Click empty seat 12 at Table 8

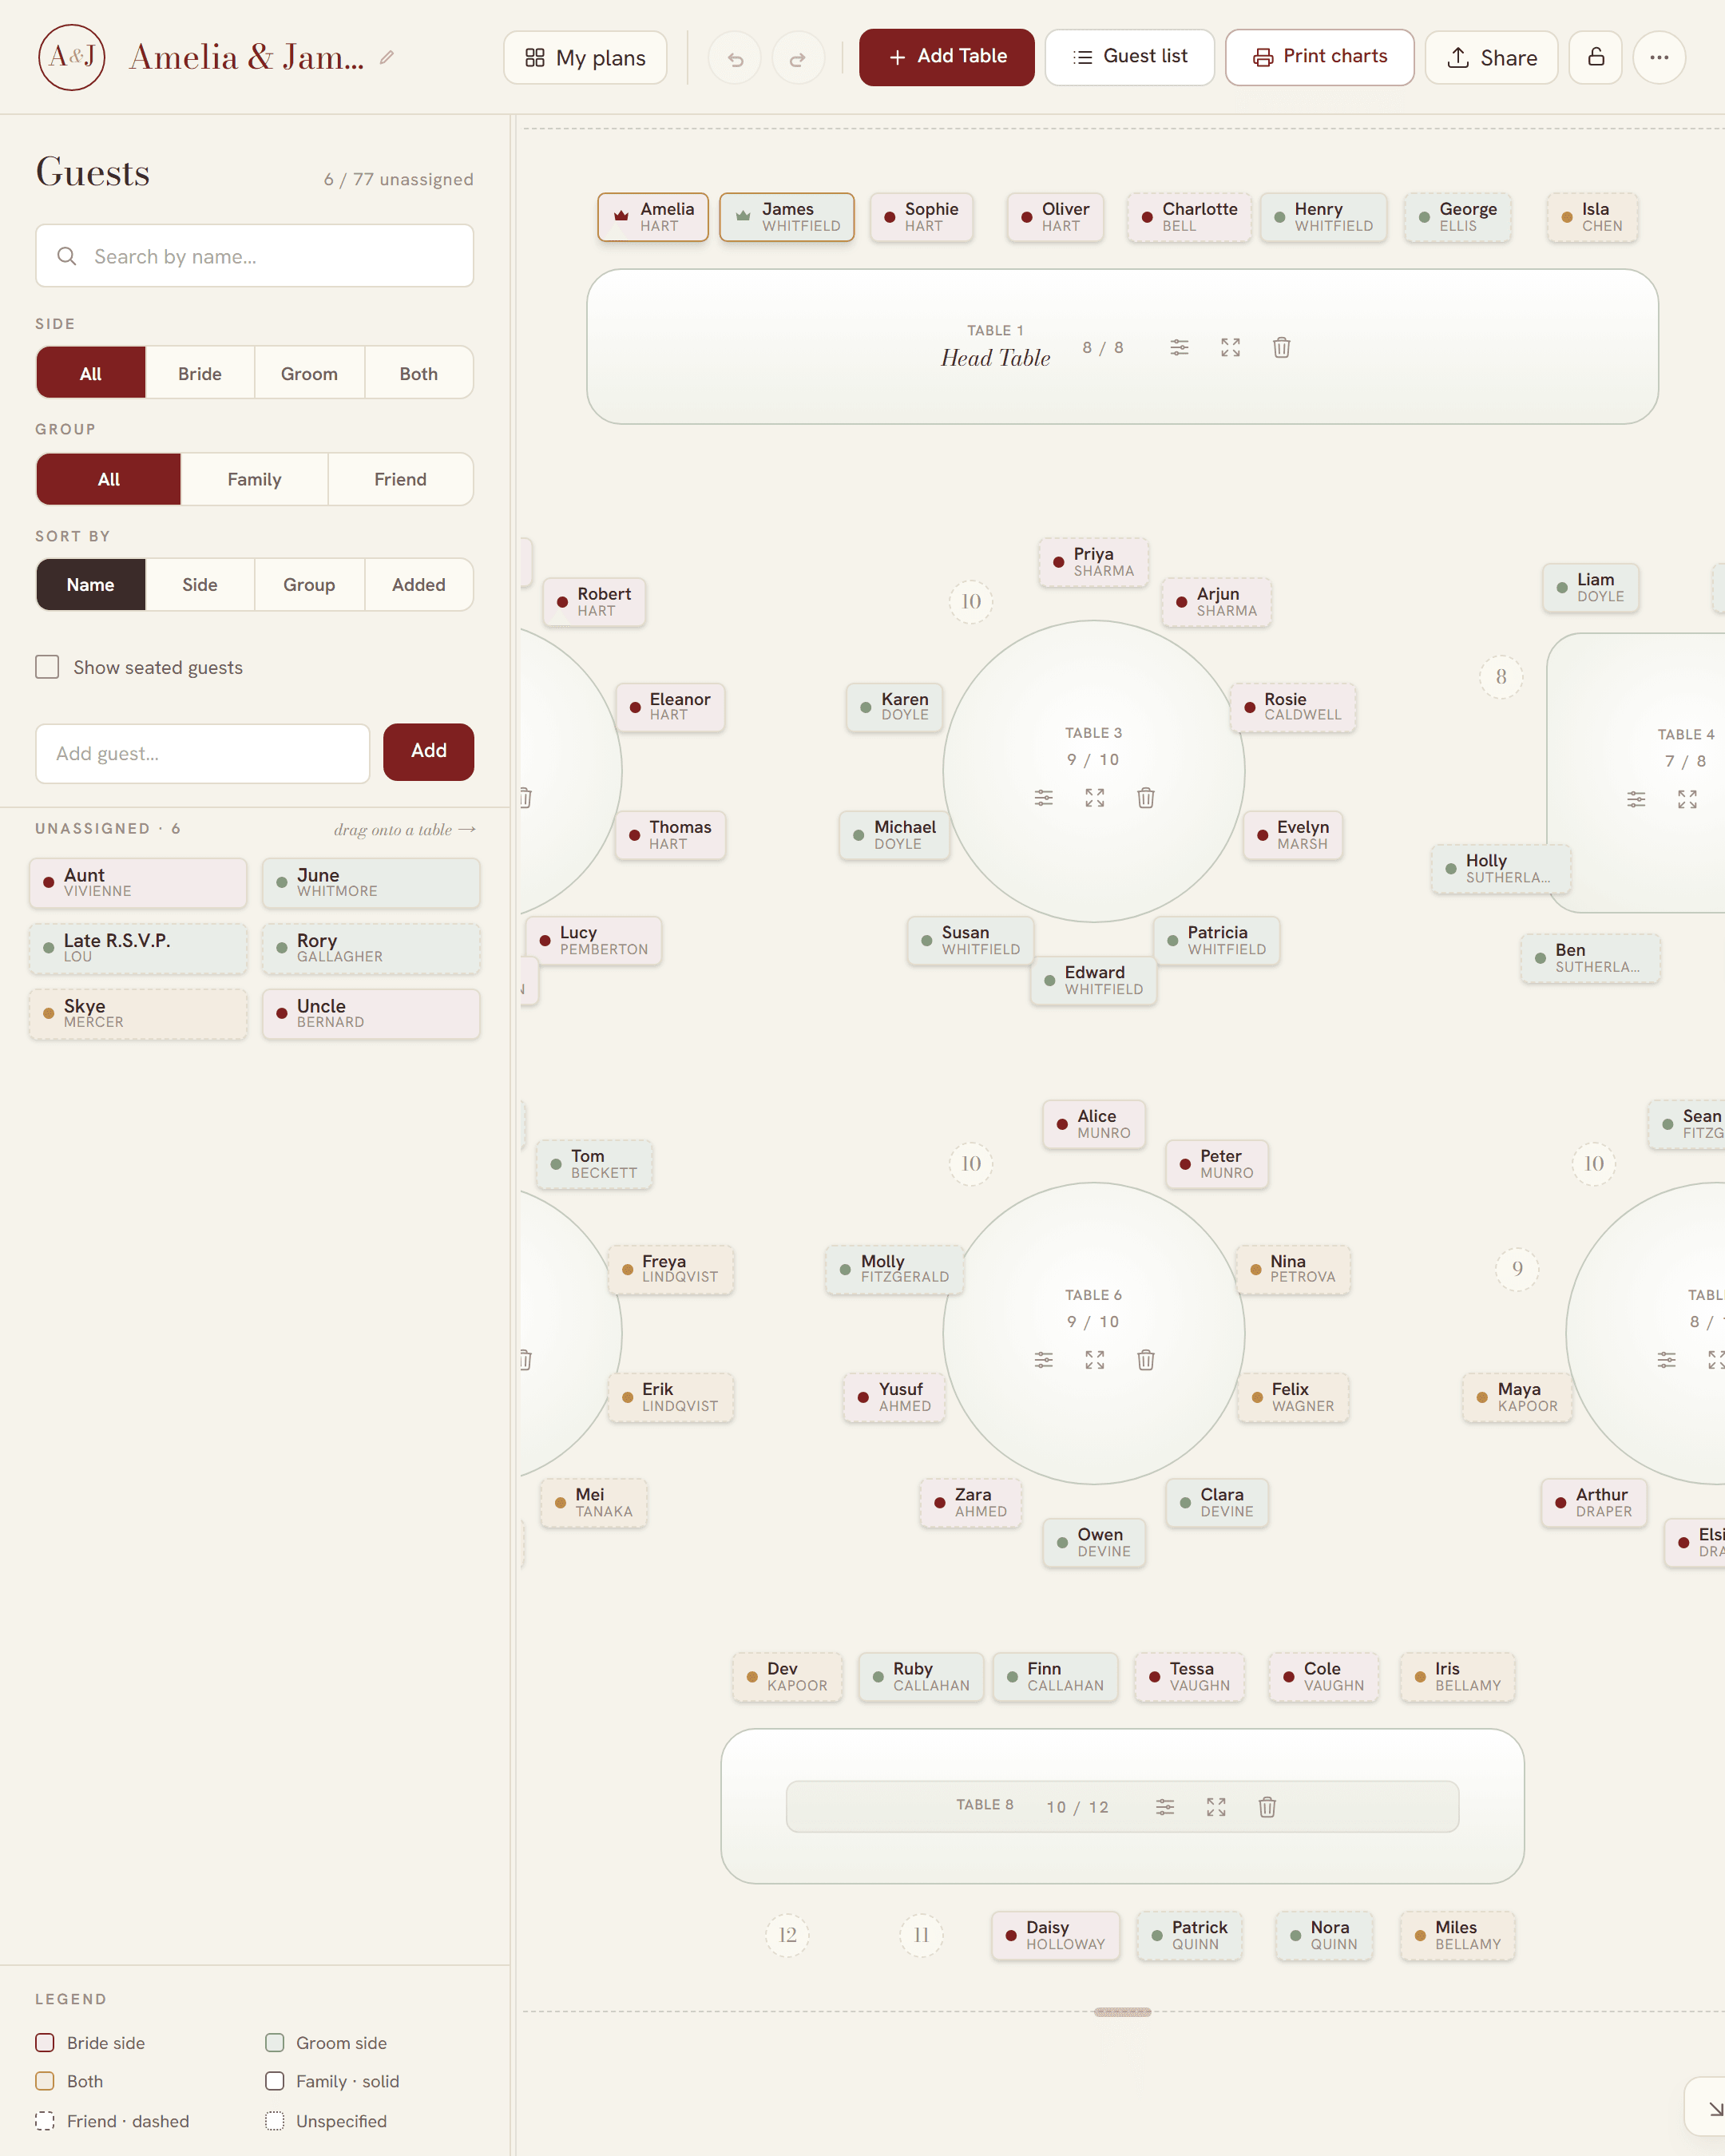[x=788, y=1935]
